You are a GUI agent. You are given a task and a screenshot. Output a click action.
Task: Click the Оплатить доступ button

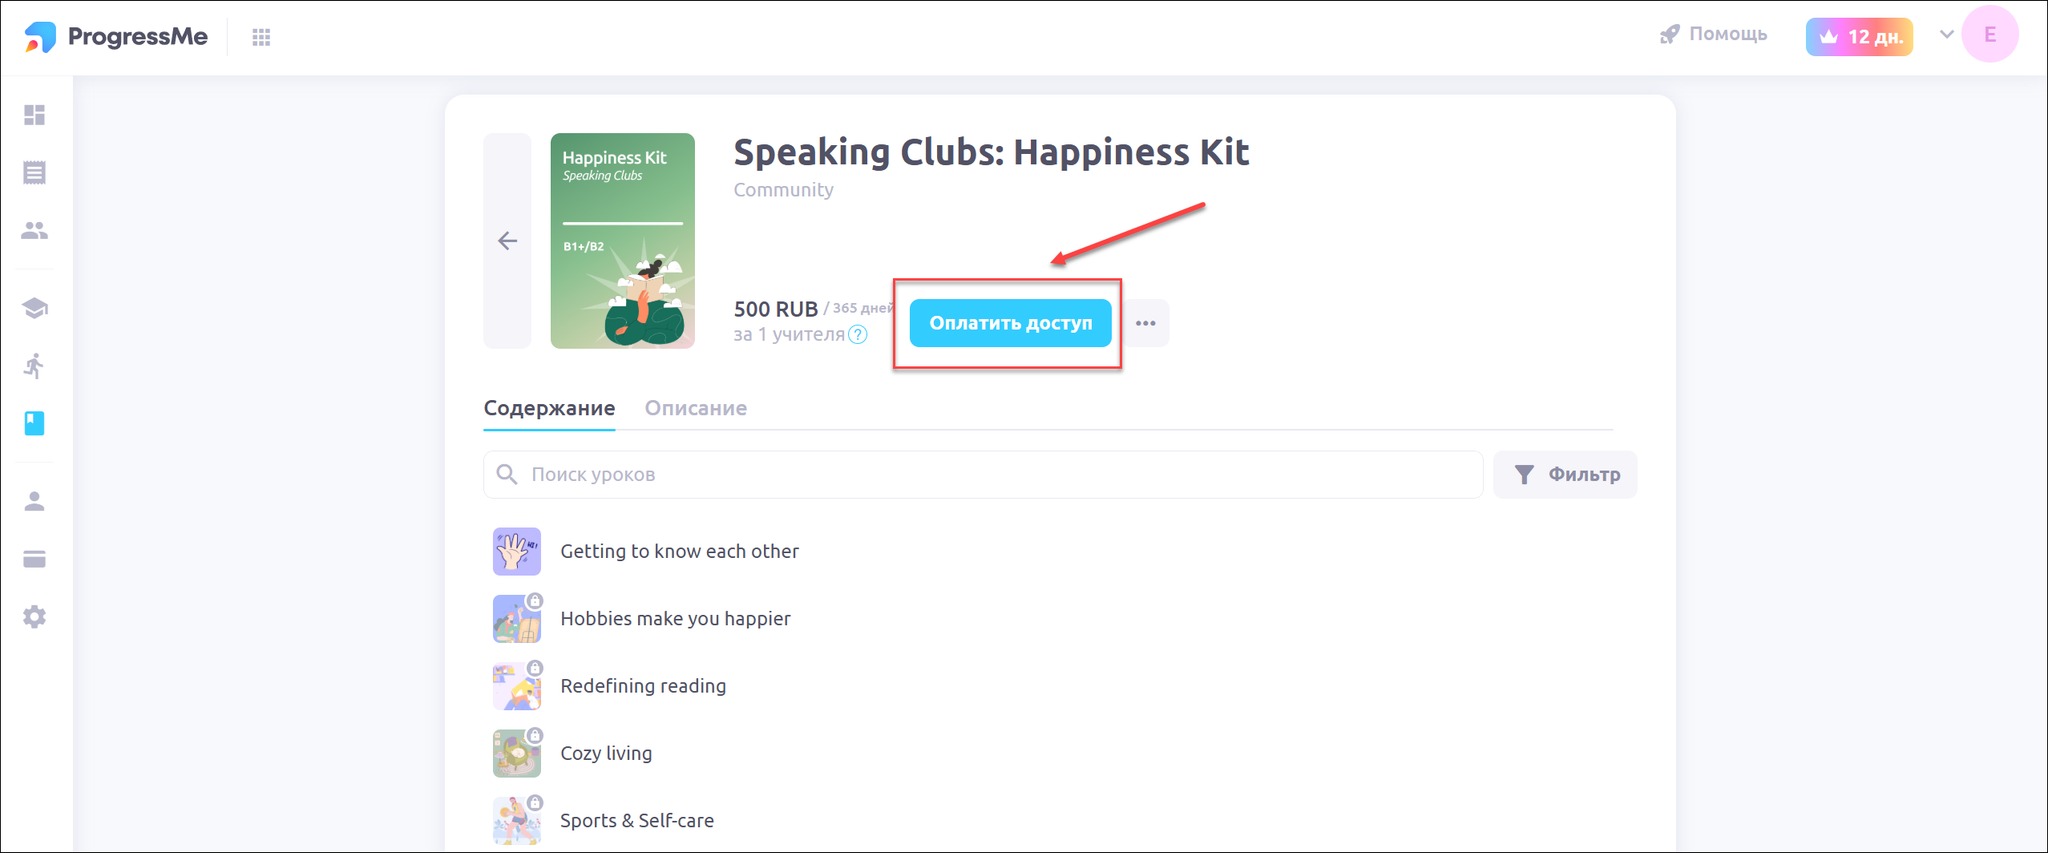click(1011, 323)
